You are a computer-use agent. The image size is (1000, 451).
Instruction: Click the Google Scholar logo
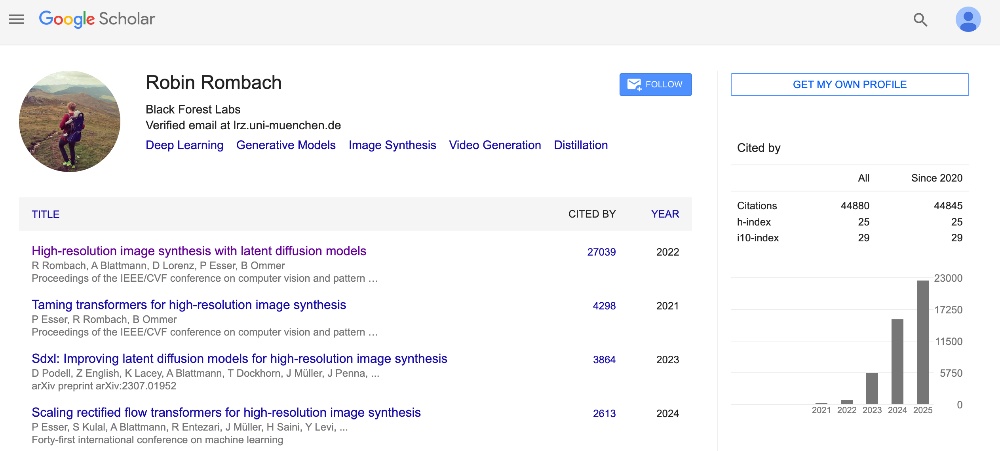point(97,19)
